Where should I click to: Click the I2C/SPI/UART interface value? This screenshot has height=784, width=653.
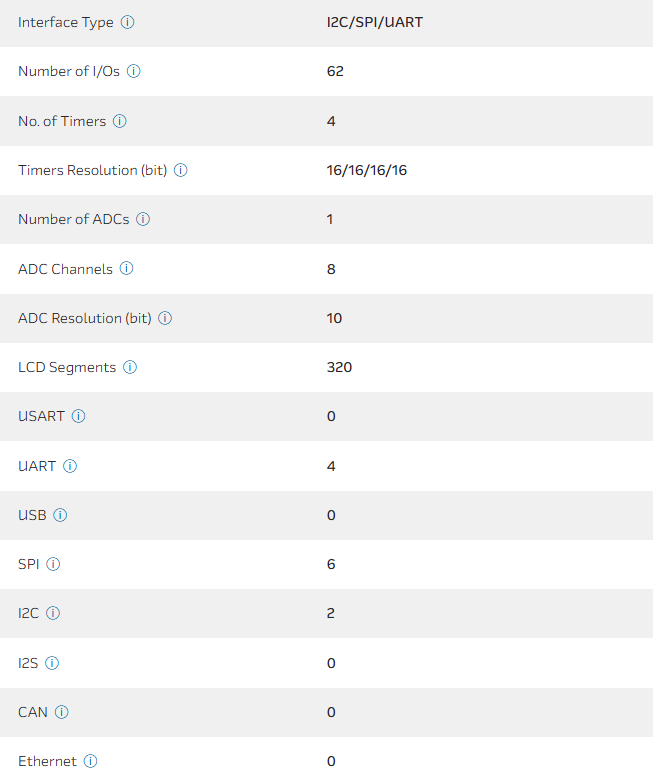374,22
